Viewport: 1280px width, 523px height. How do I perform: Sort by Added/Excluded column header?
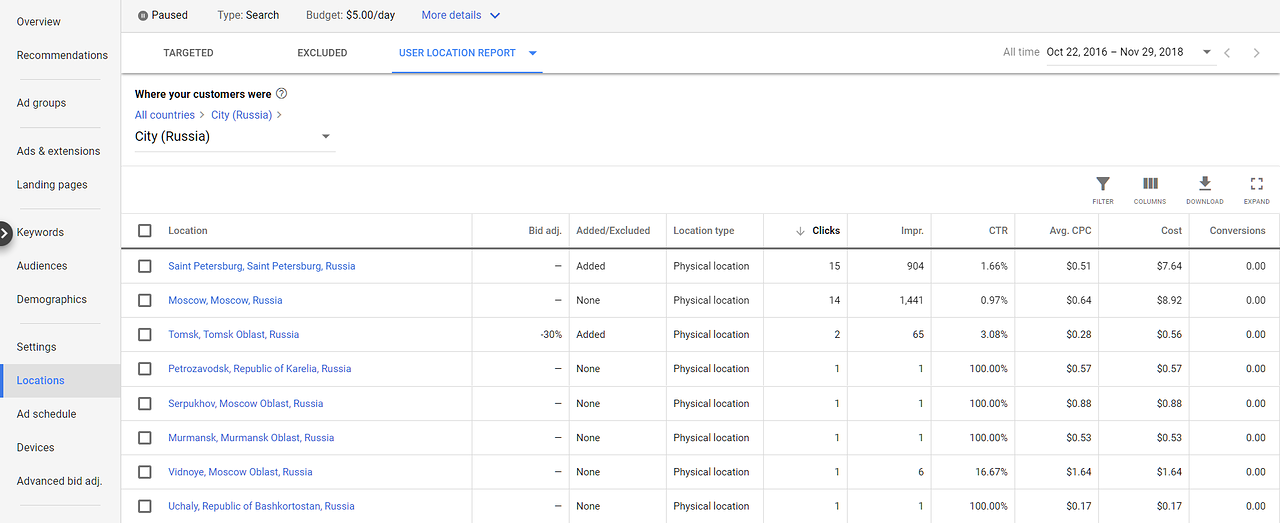613,231
